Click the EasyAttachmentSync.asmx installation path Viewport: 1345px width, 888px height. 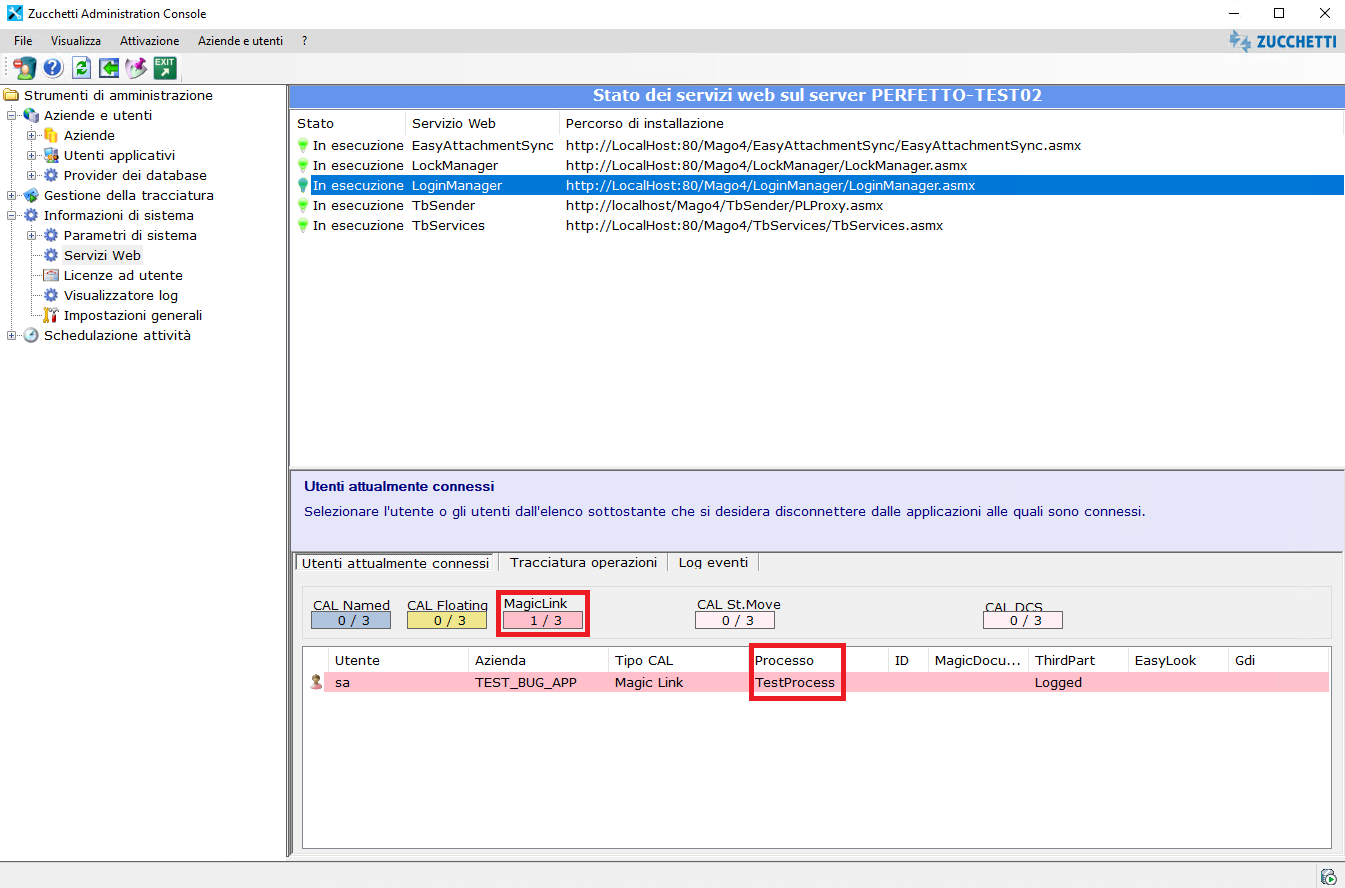pos(823,145)
